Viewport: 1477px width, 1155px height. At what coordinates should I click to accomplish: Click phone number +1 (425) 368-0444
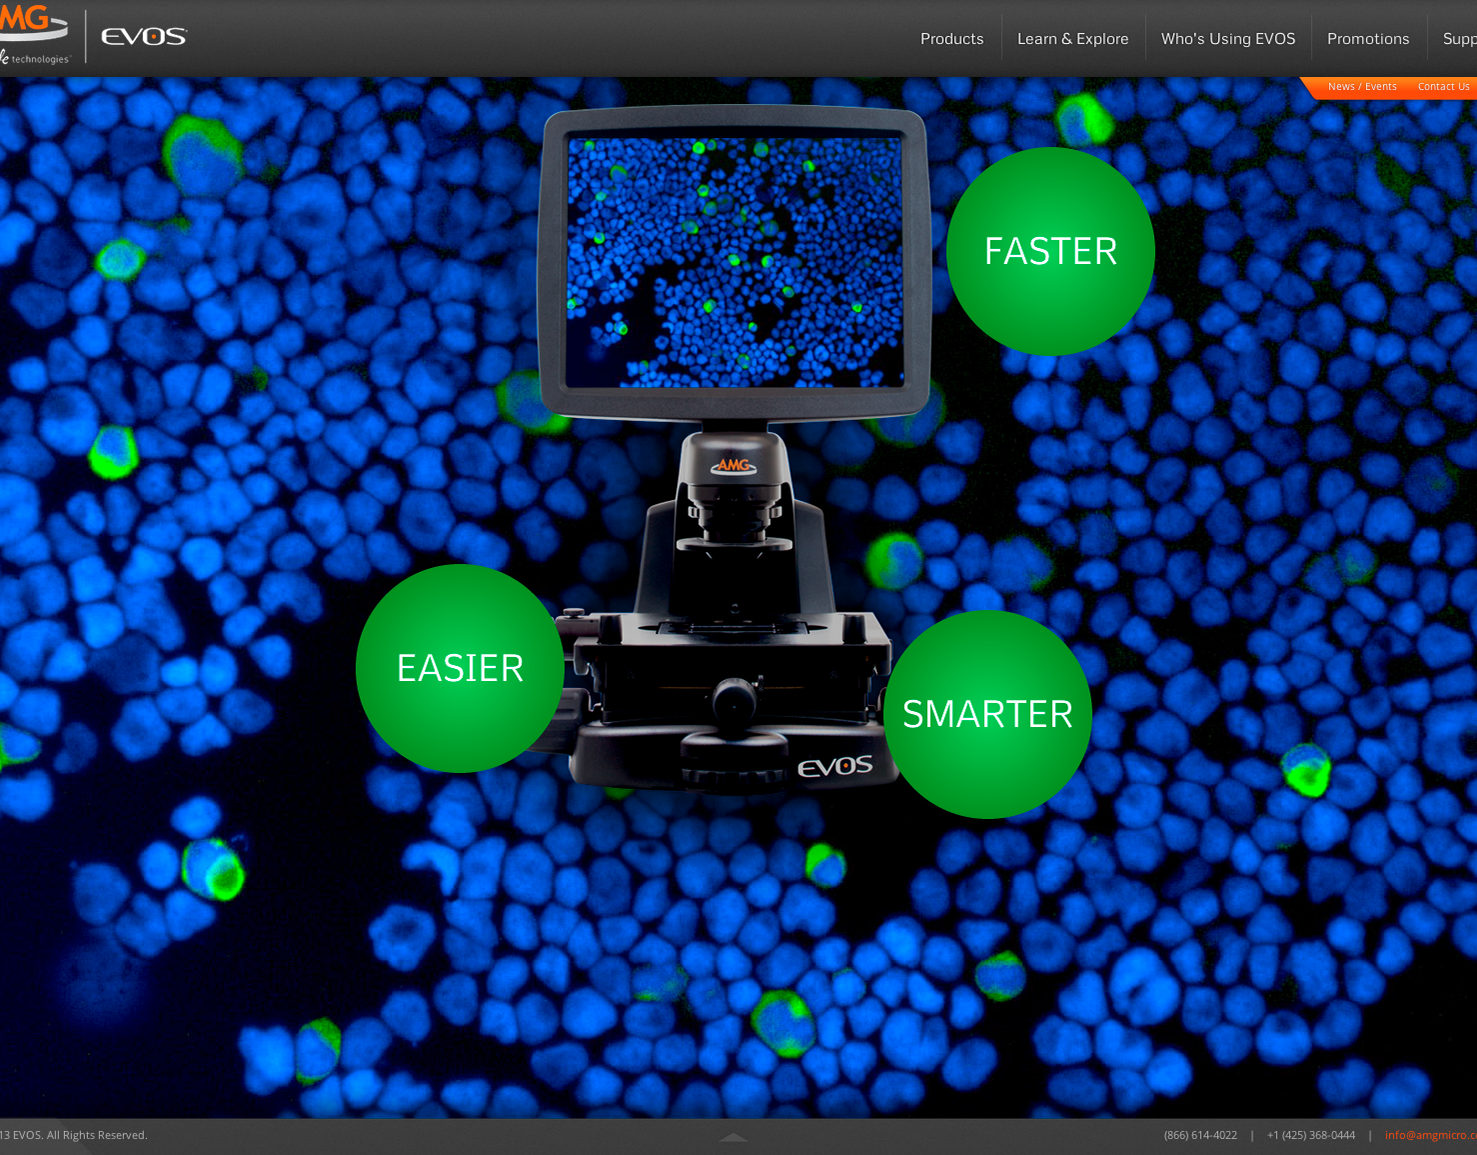1310,1135
